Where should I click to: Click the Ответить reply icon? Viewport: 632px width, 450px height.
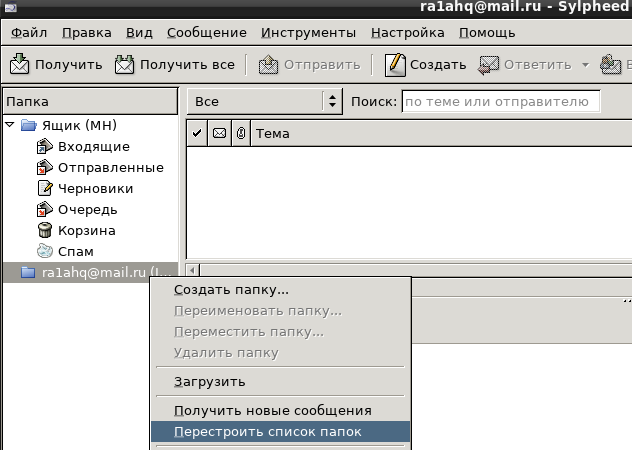[489, 65]
